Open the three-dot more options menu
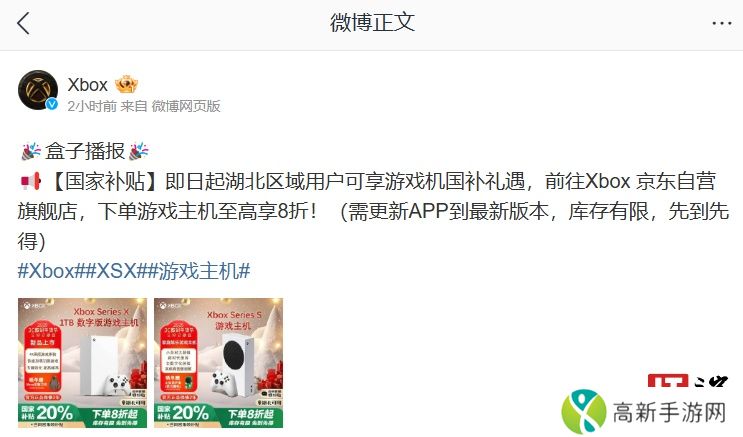This screenshot has height=437, width=743. 722,23
